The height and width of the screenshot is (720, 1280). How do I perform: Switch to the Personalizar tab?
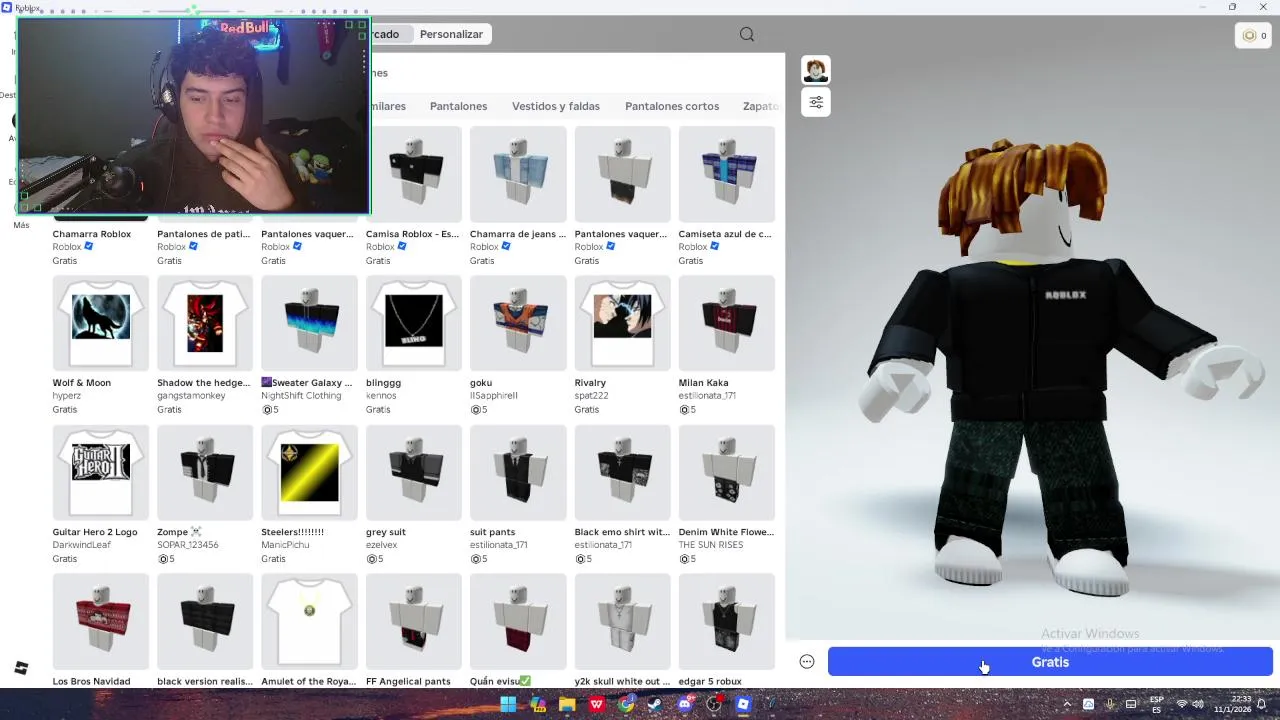451,34
